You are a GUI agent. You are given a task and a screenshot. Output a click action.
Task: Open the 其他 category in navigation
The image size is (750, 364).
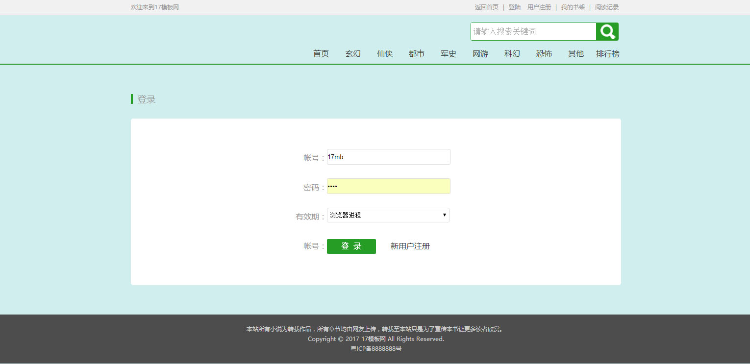click(575, 54)
